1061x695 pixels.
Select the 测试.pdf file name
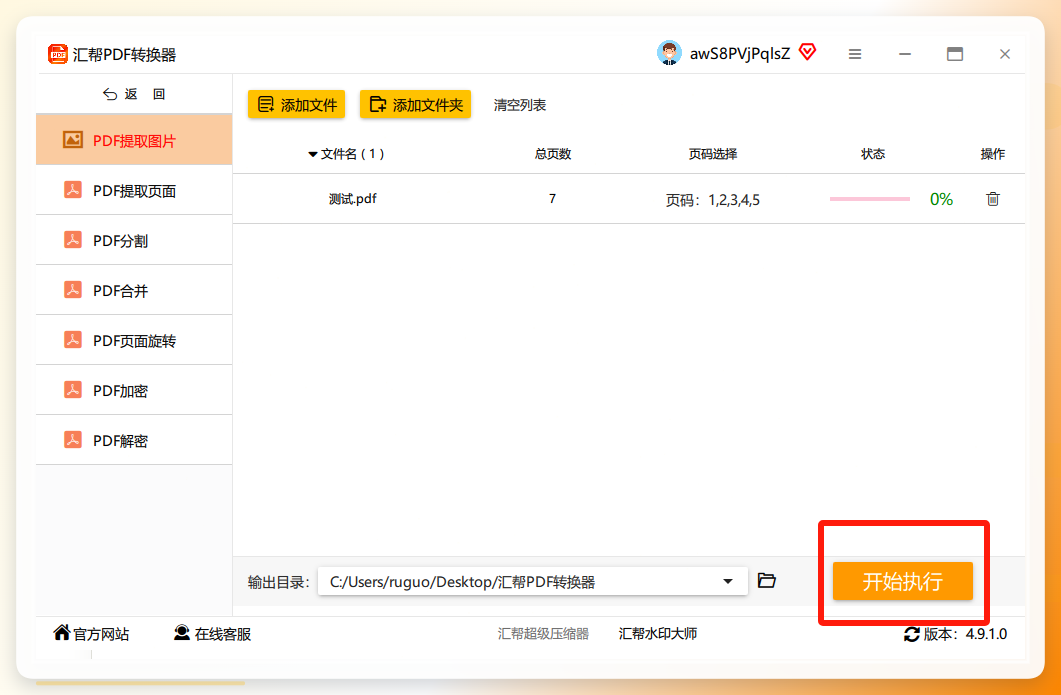353,199
